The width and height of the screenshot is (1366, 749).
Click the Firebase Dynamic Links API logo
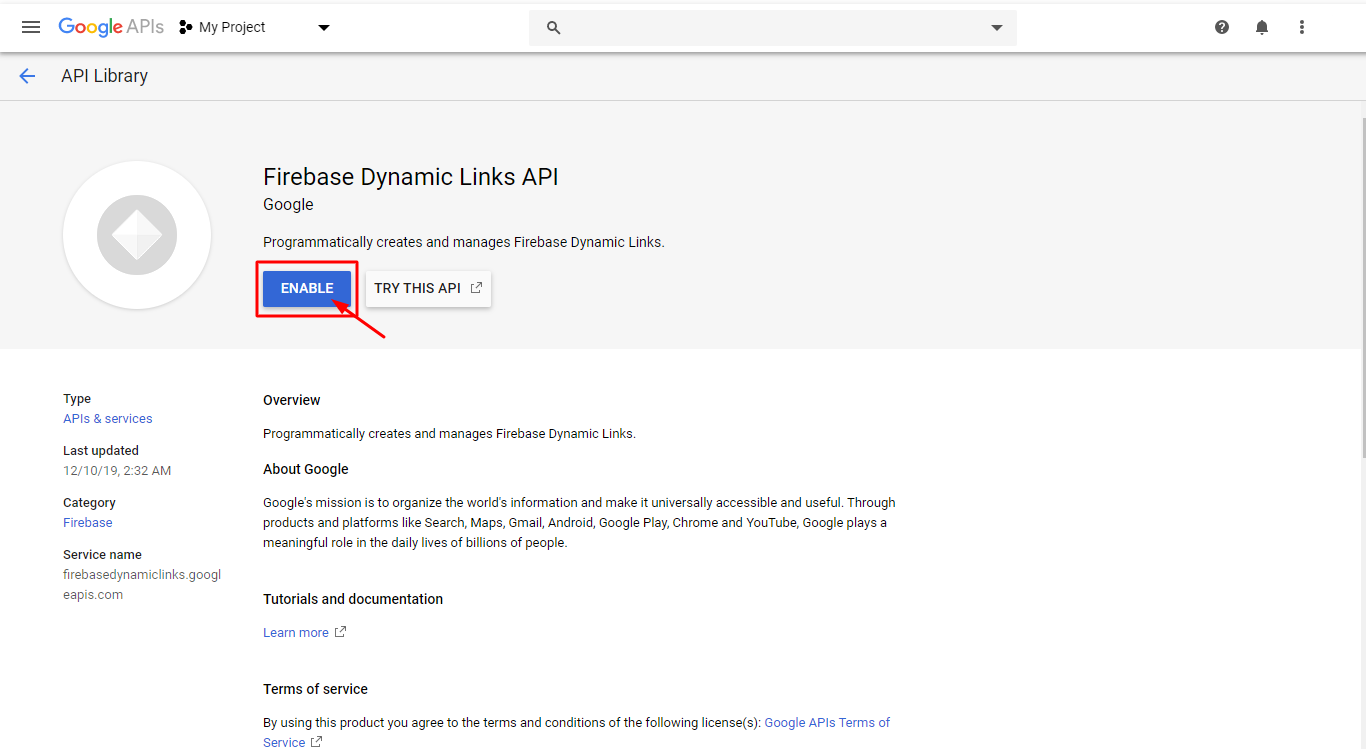(x=137, y=235)
